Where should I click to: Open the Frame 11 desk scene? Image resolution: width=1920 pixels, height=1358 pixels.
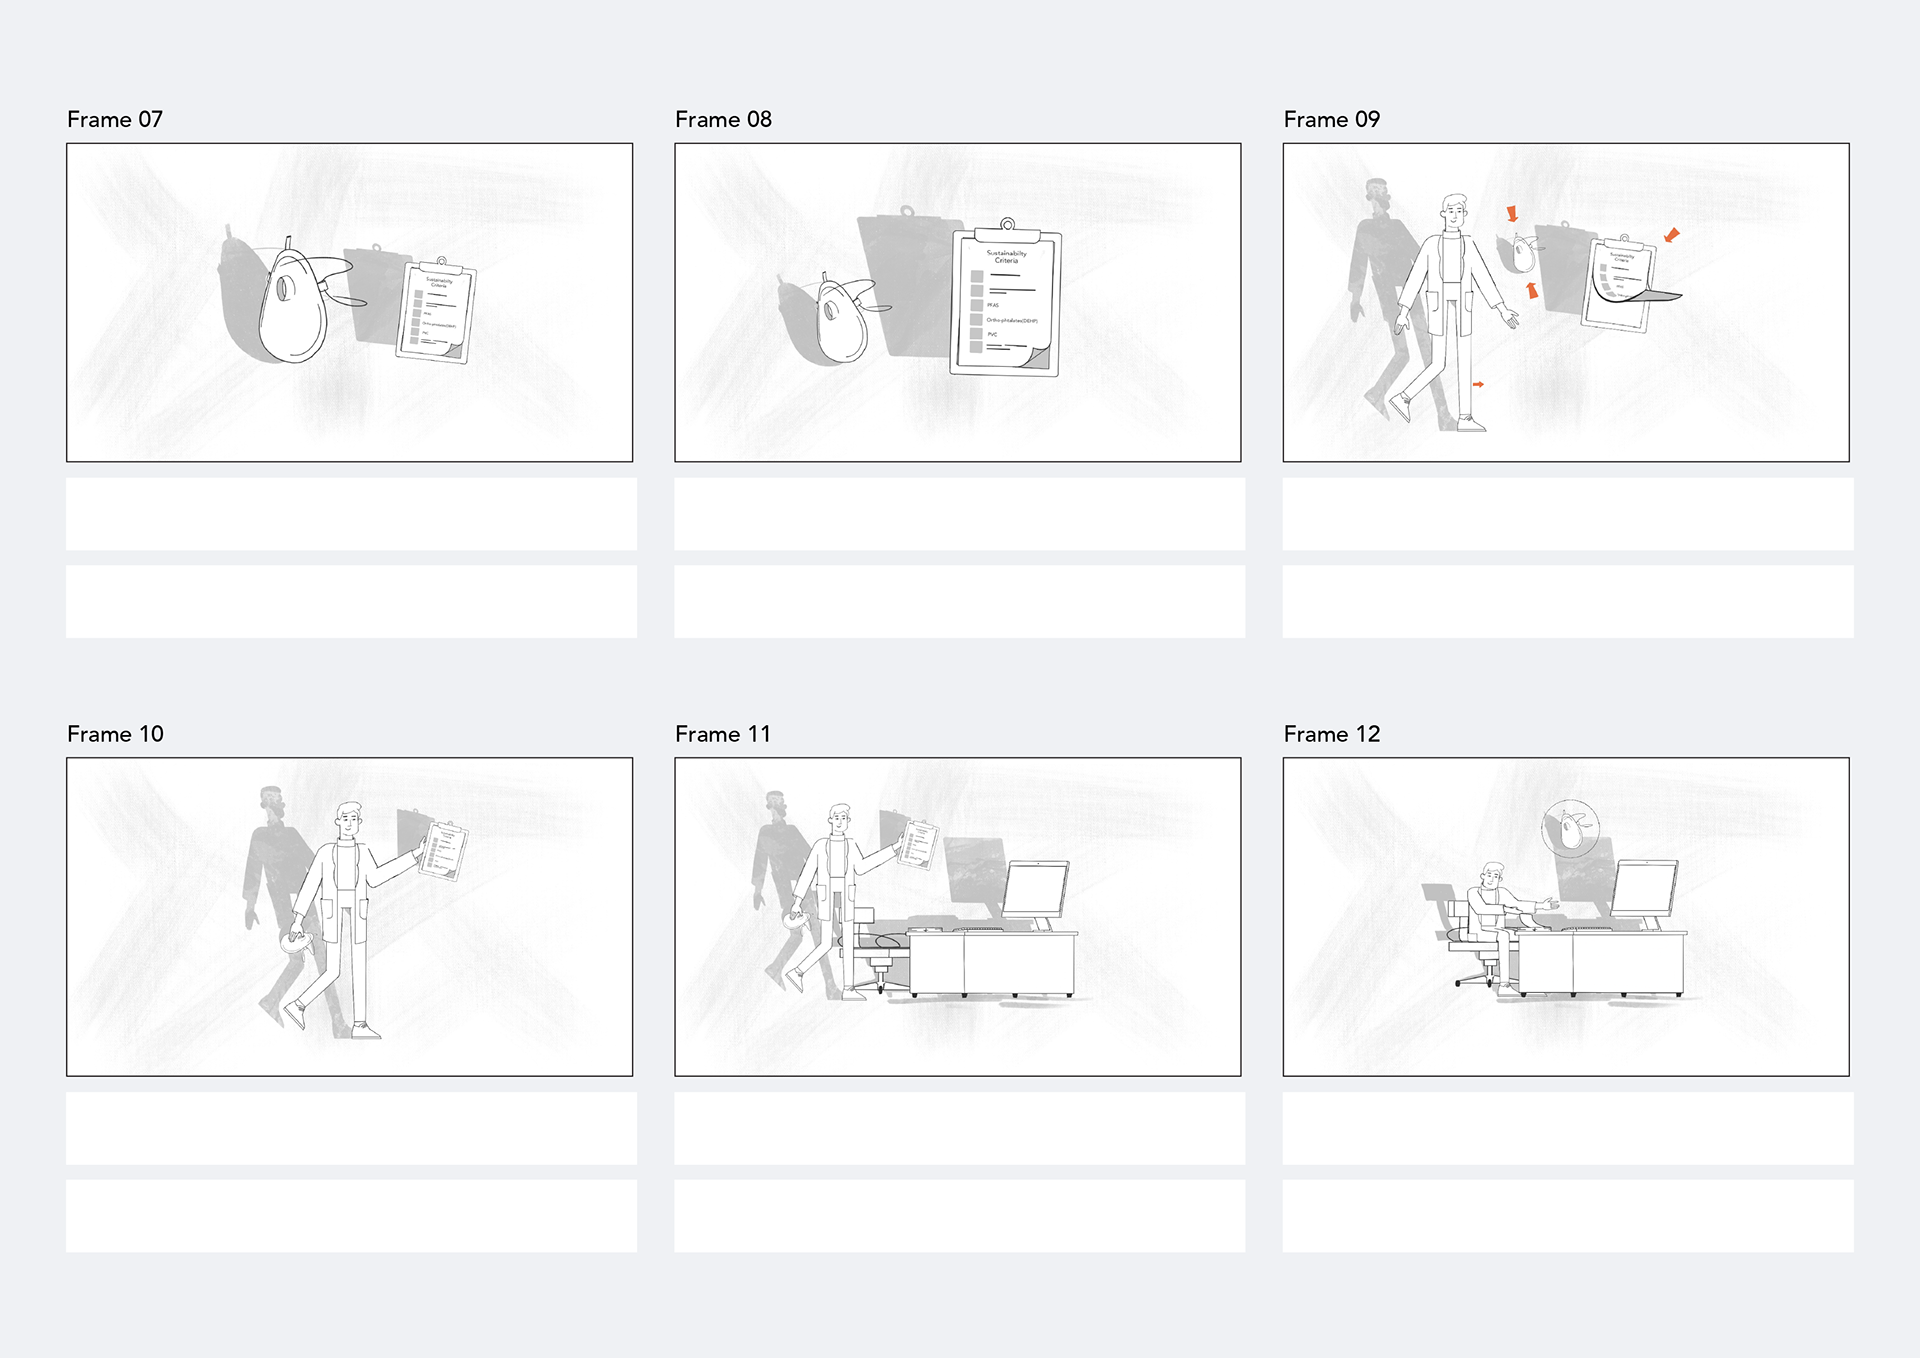coord(958,917)
